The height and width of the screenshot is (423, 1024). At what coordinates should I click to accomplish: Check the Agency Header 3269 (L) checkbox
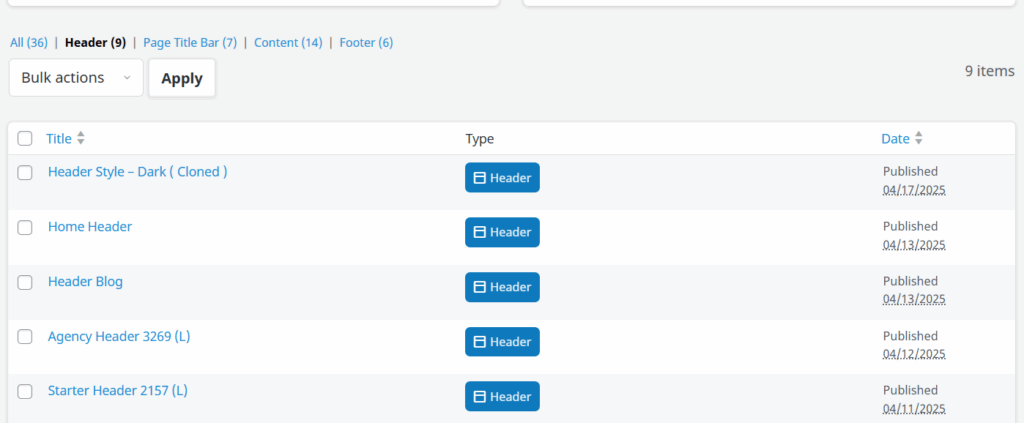(x=25, y=337)
